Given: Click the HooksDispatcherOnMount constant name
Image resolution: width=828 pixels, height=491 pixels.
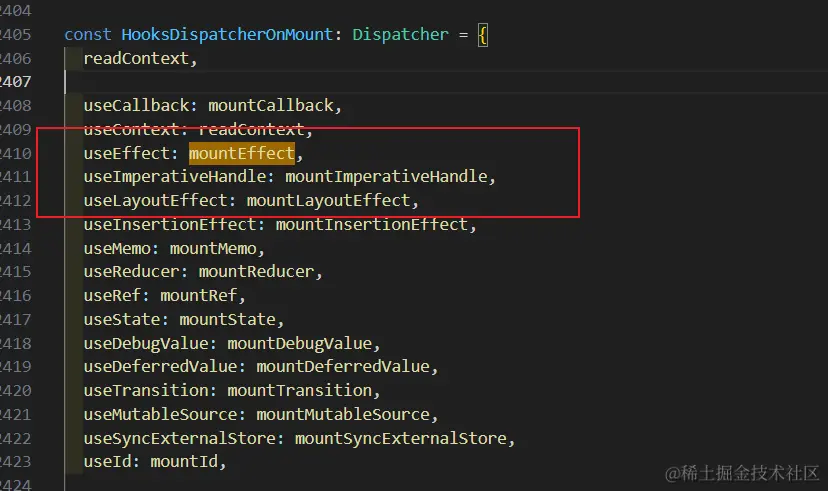Looking at the screenshot, I should pos(227,34).
